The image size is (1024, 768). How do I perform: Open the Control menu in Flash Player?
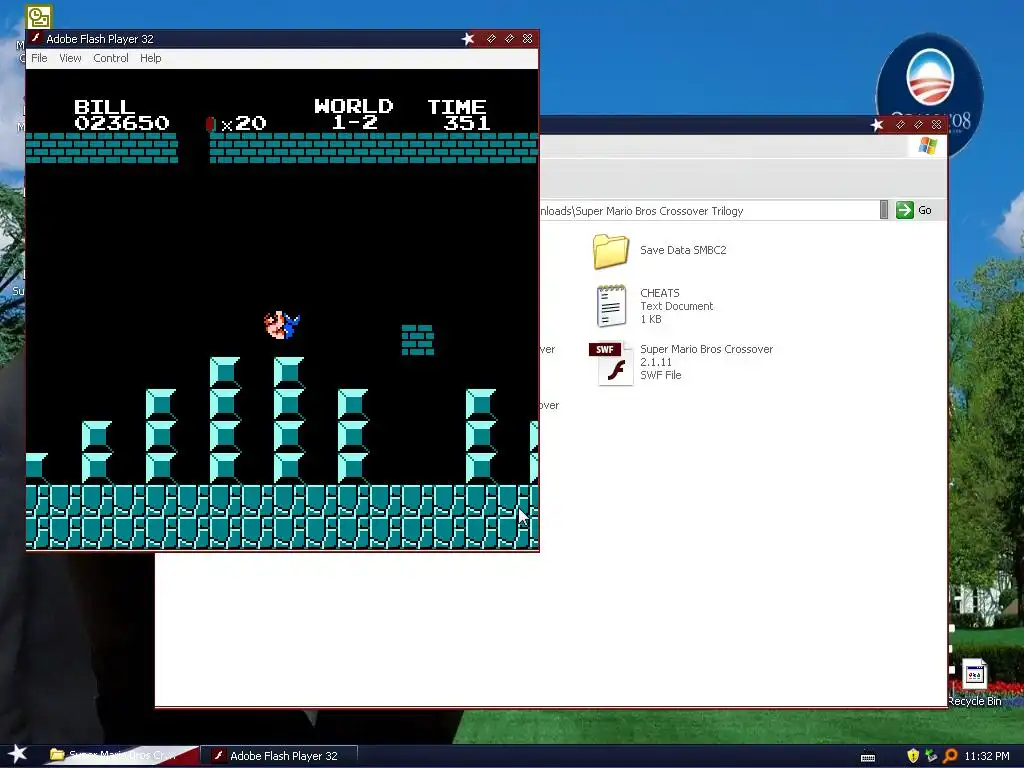110,58
